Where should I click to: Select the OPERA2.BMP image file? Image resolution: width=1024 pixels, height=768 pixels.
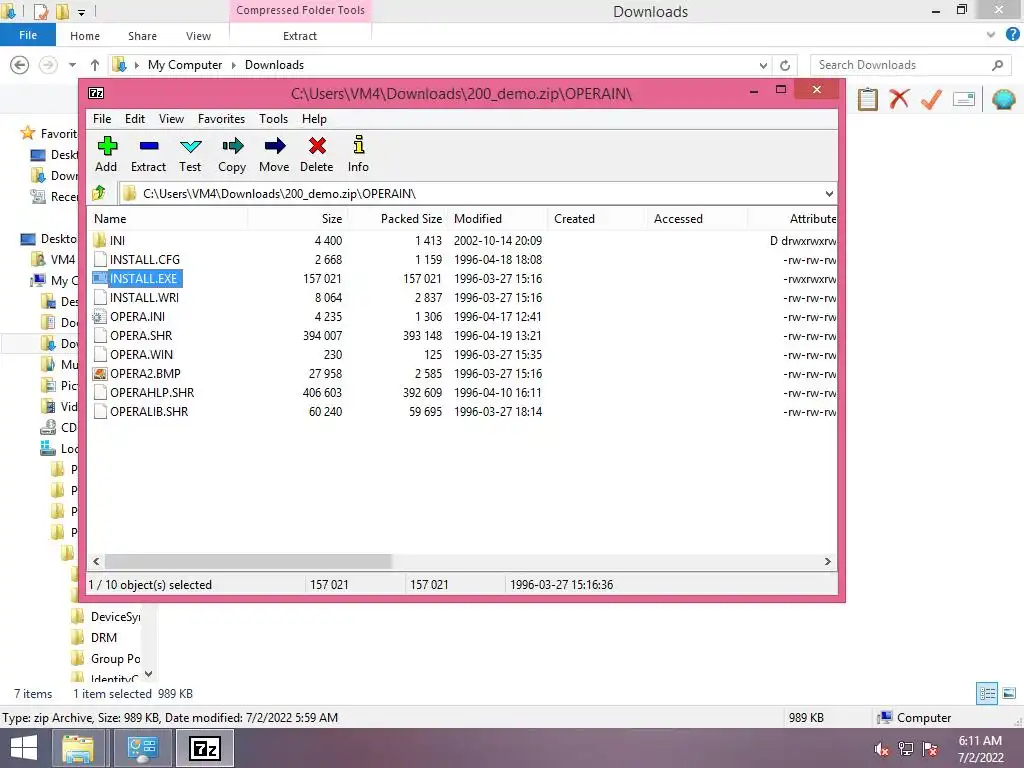tap(145, 374)
